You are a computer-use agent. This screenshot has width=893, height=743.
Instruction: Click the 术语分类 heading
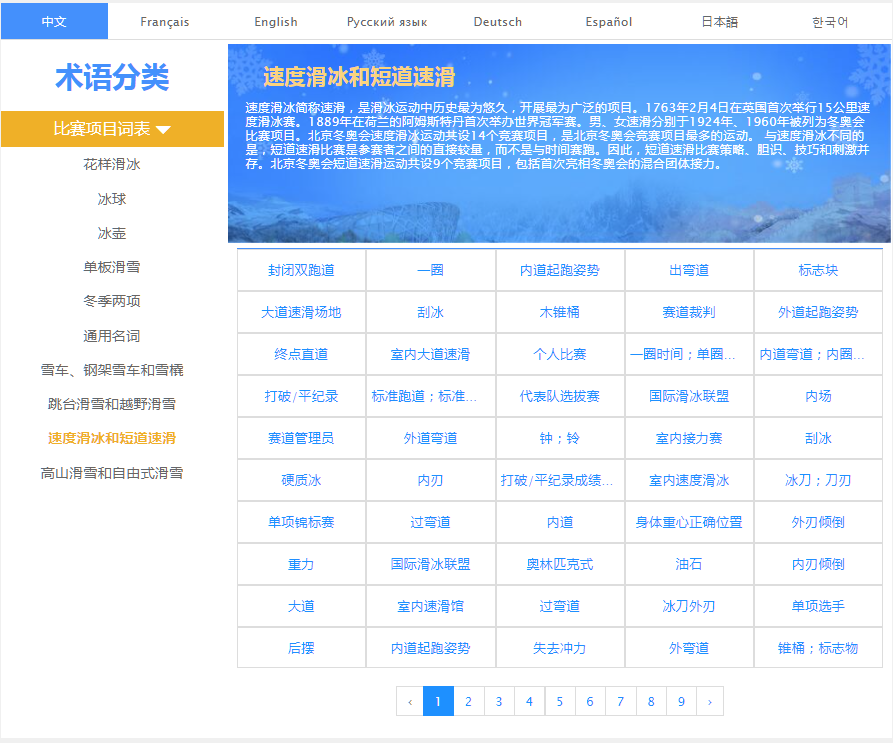tap(112, 77)
